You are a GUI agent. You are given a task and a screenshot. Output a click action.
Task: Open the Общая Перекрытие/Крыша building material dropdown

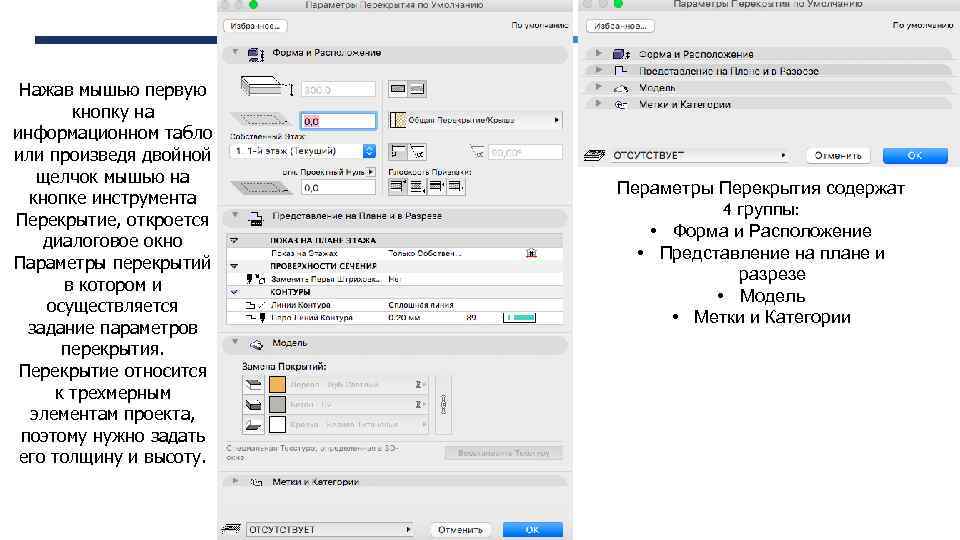click(x=475, y=120)
